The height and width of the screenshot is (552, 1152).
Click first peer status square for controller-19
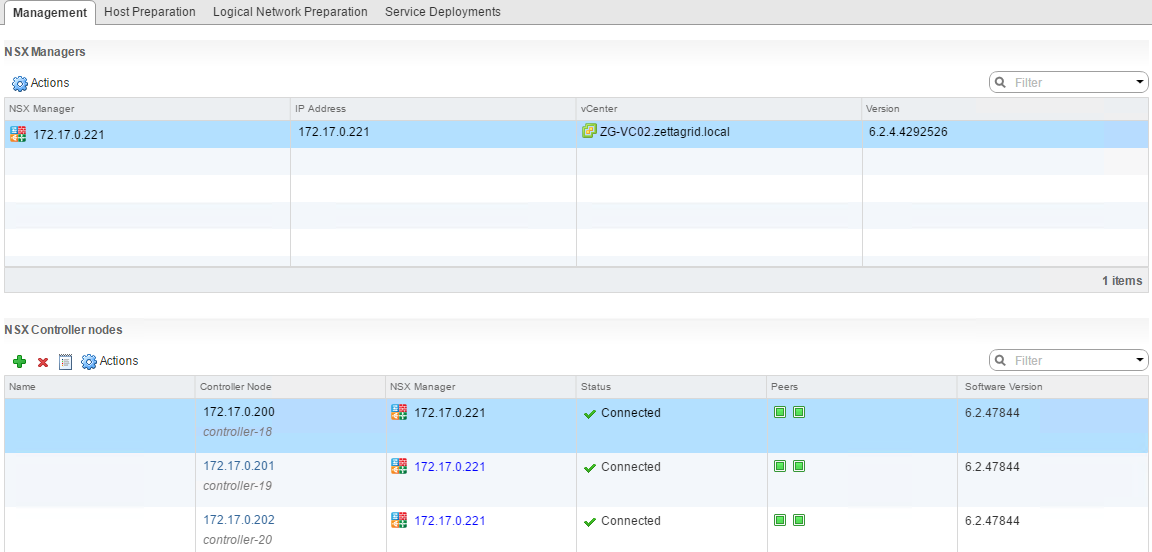click(x=780, y=466)
